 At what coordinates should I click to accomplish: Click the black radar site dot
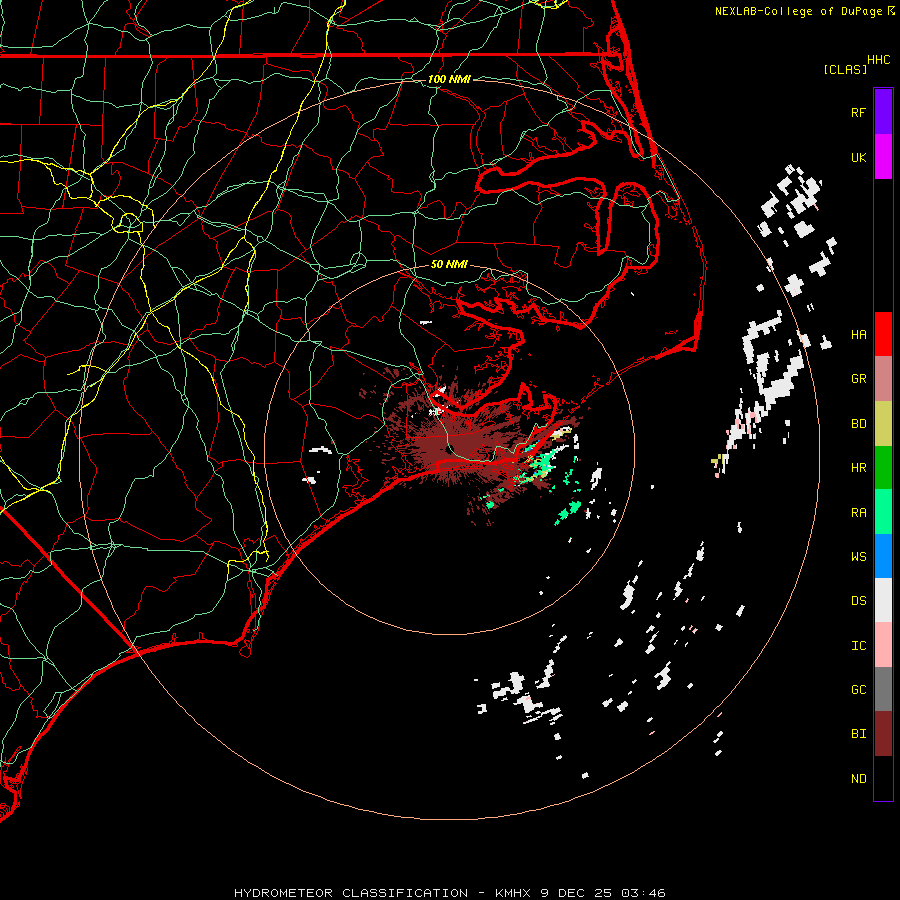[449, 449]
